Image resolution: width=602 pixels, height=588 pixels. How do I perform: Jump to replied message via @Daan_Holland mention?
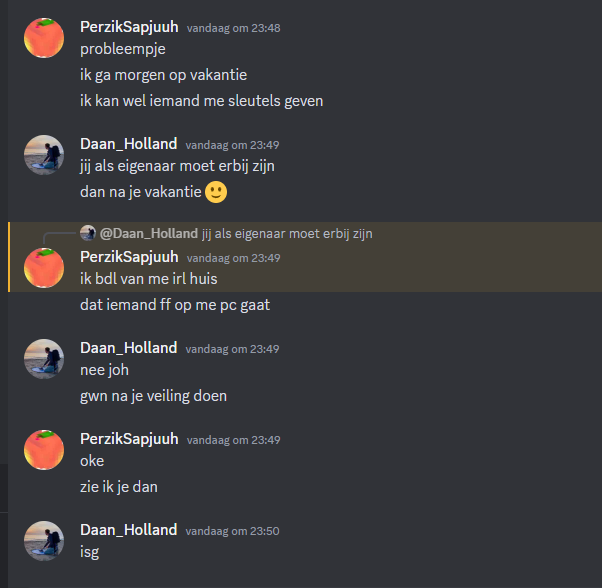pyautogui.click(x=149, y=233)
